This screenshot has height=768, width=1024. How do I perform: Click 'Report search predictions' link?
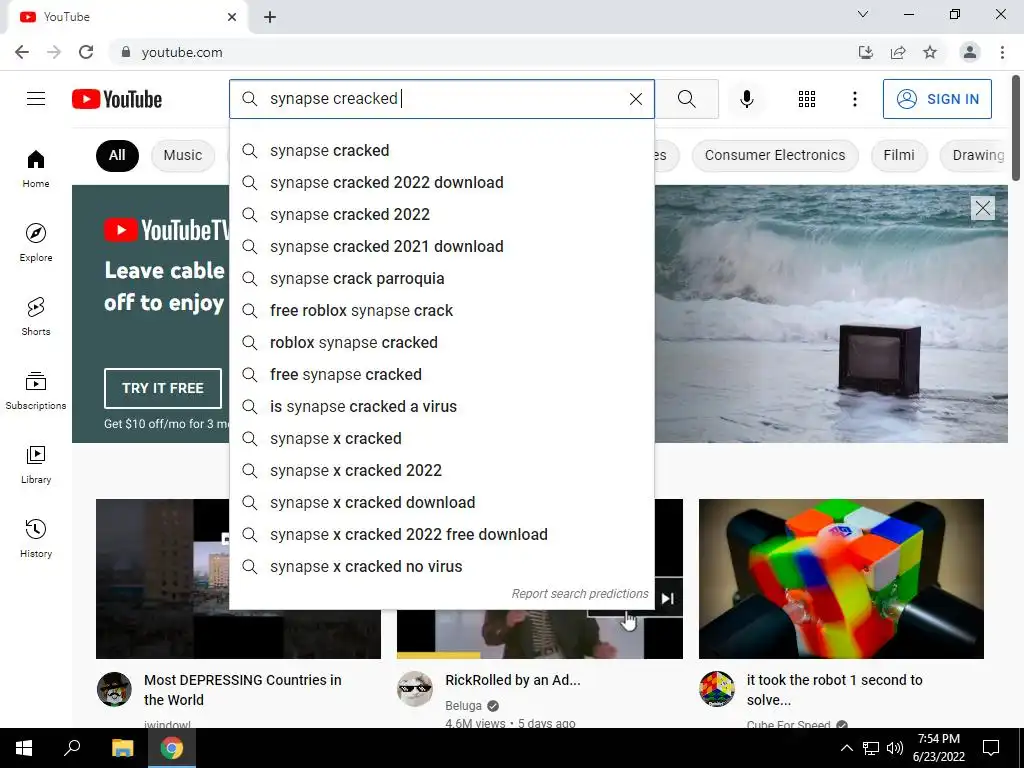580,594
